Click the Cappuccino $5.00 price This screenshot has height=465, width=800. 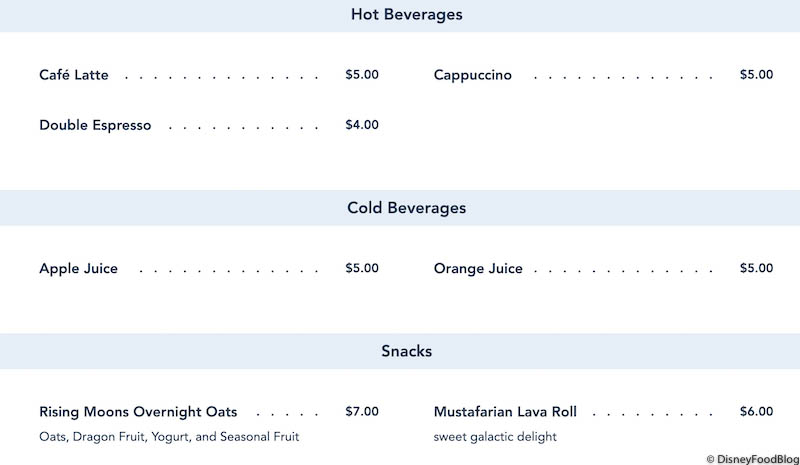[756, 75]
